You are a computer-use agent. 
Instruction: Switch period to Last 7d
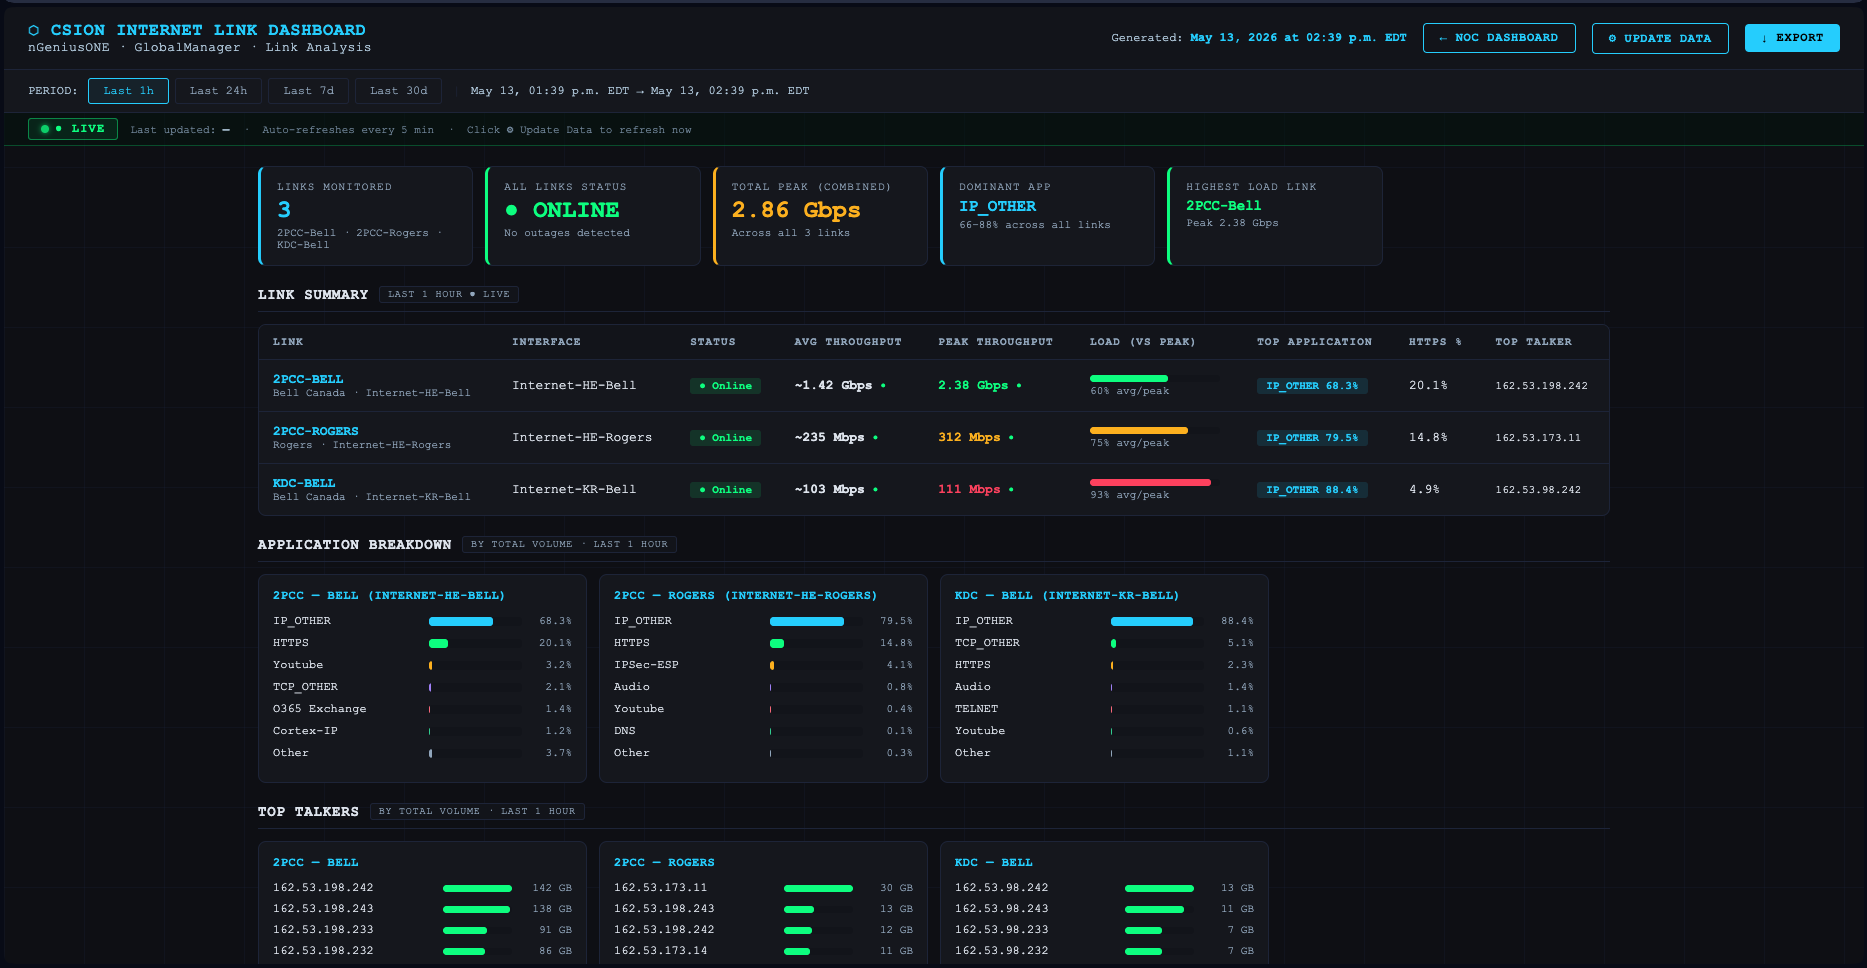(308, 91)
